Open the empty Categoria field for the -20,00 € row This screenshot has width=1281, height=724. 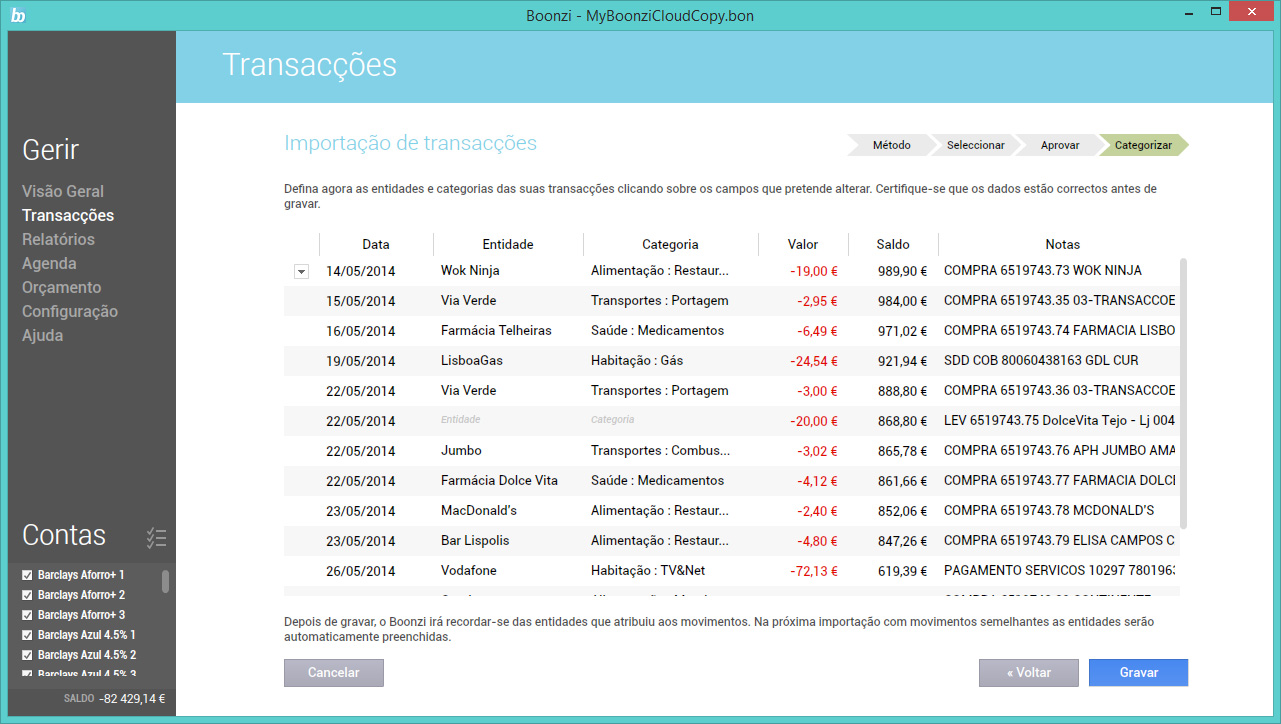click(x=612, y=420)
